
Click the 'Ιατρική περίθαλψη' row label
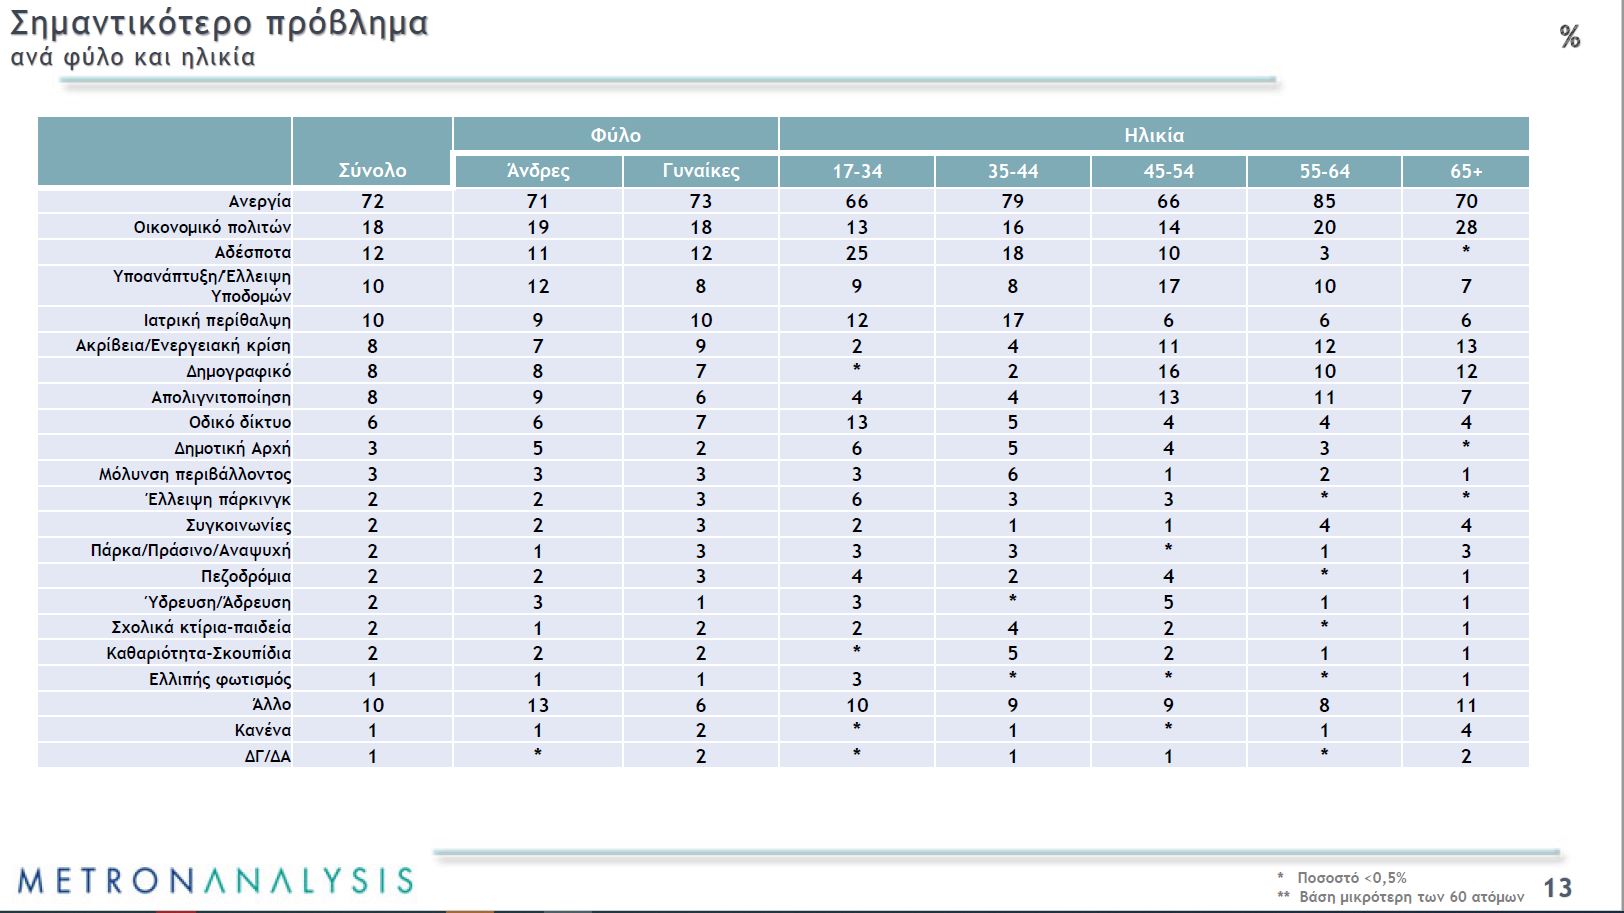(x=217, y=320)
